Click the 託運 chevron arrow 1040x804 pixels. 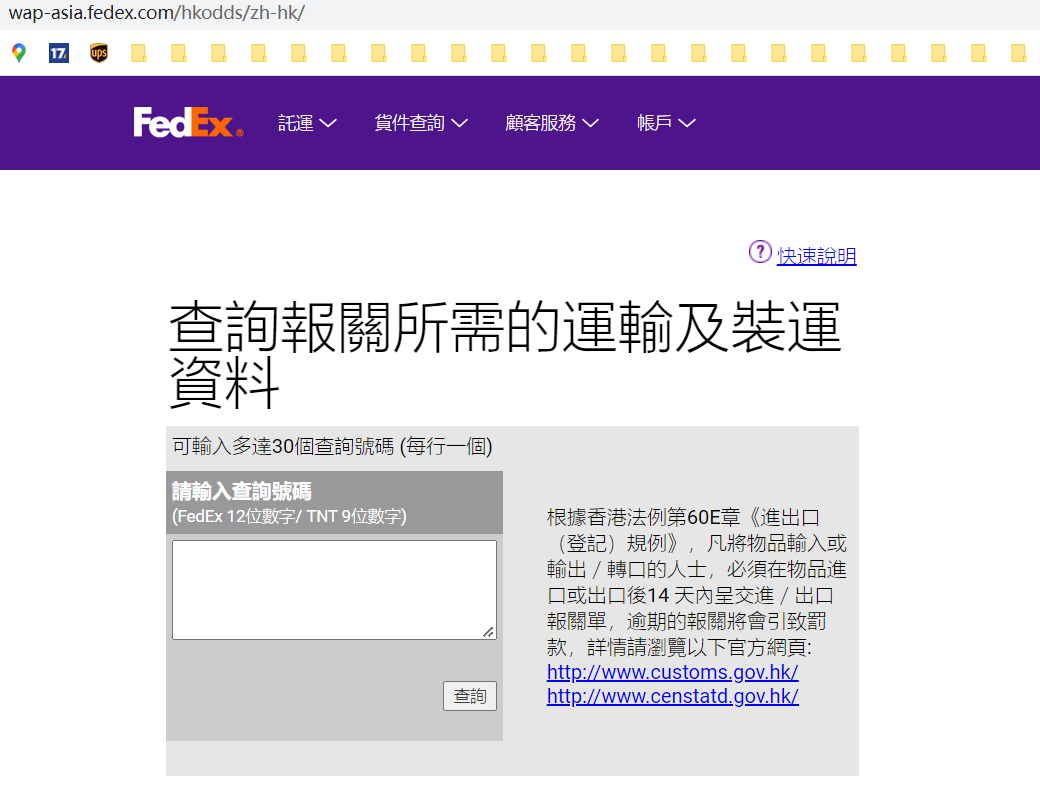point(328,123)
